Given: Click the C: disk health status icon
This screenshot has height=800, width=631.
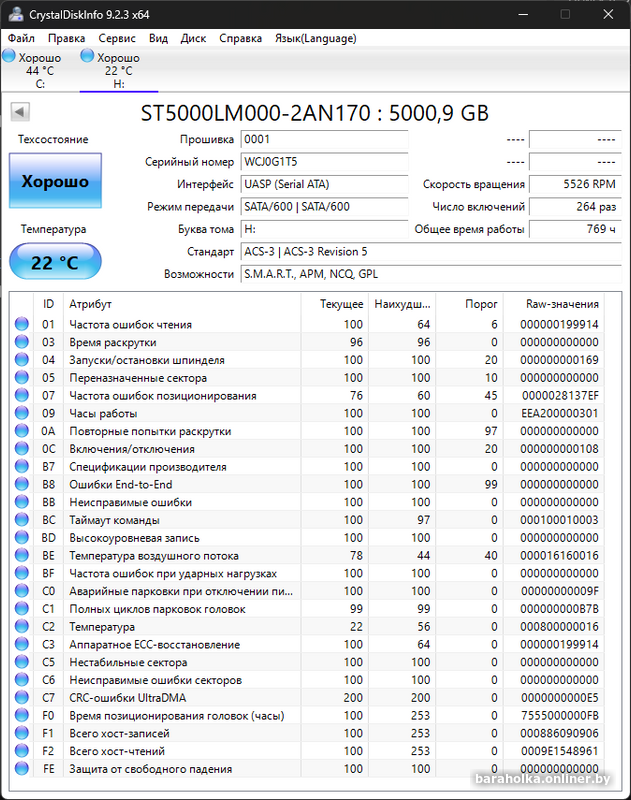Looking at the screenshot, I should 9,57.
